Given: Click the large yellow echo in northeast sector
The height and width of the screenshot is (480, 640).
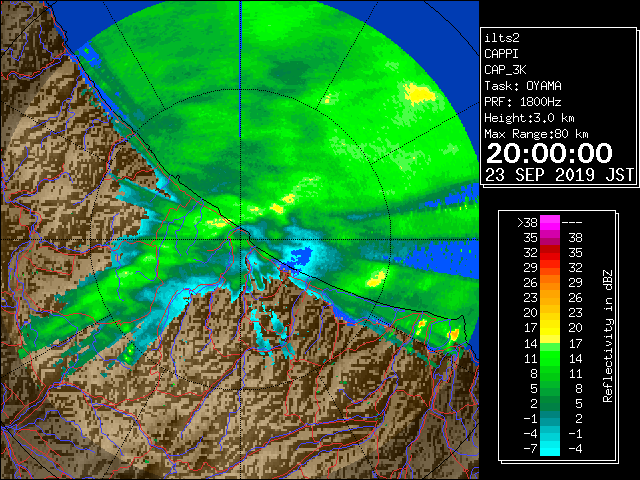Looking at the screenshot, I should point(419,93).
